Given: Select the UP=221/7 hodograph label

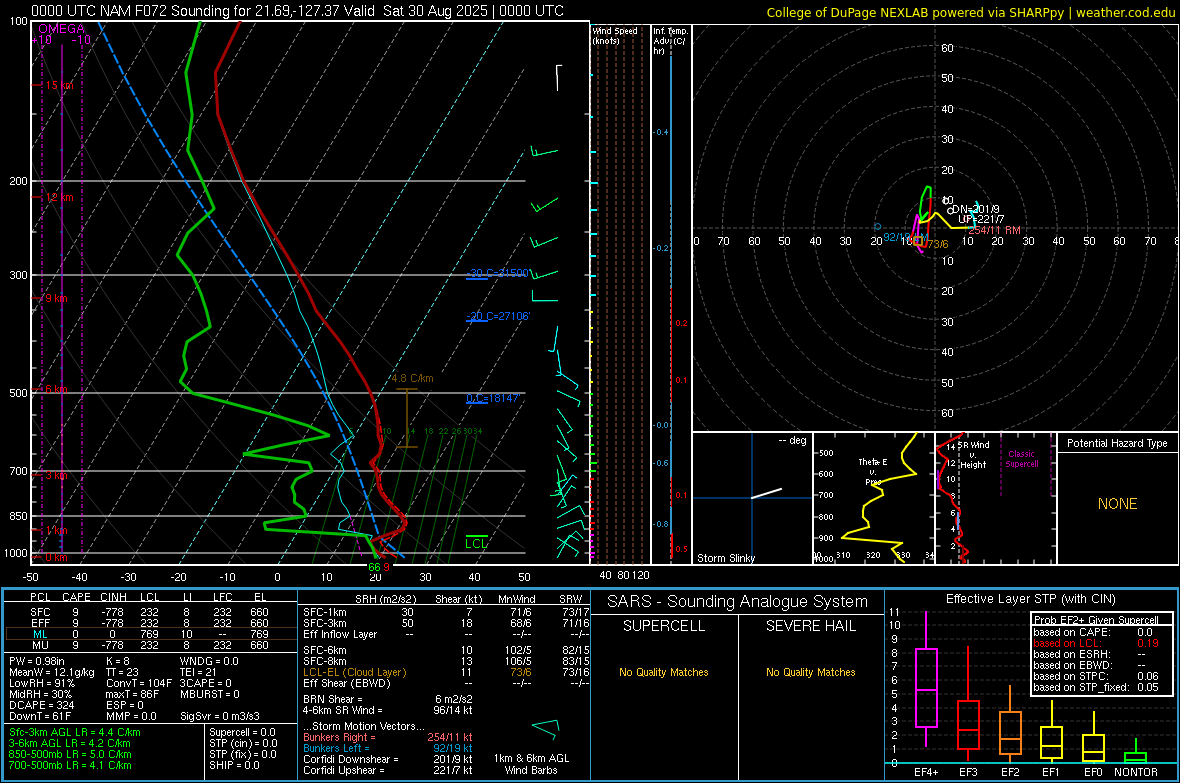Looking at the screenshot, I should pos(981,219).
